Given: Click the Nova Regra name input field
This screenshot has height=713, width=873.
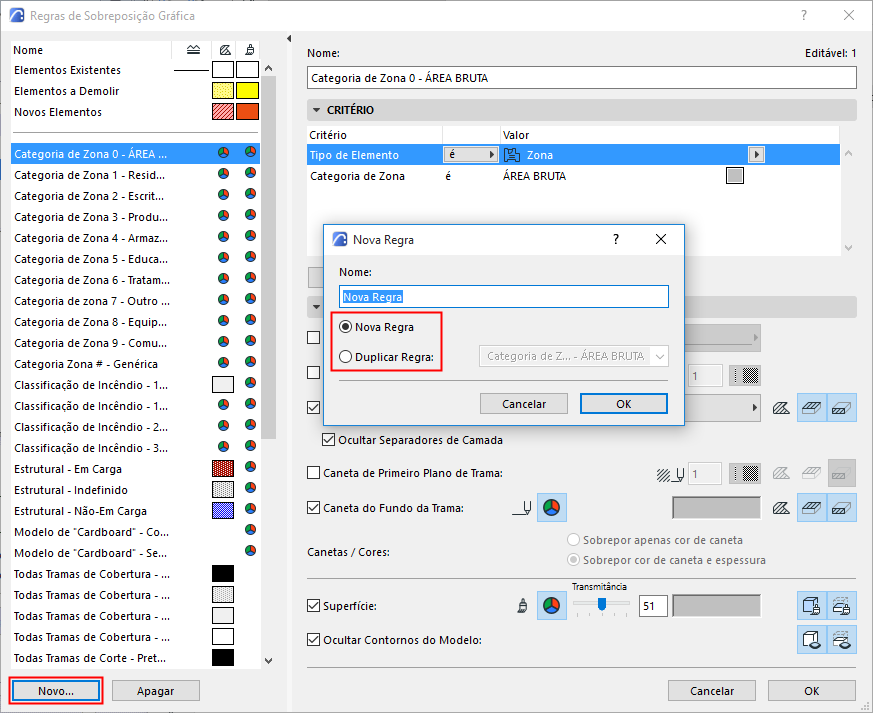Looking at the screenshot, I should coord(504,297).
